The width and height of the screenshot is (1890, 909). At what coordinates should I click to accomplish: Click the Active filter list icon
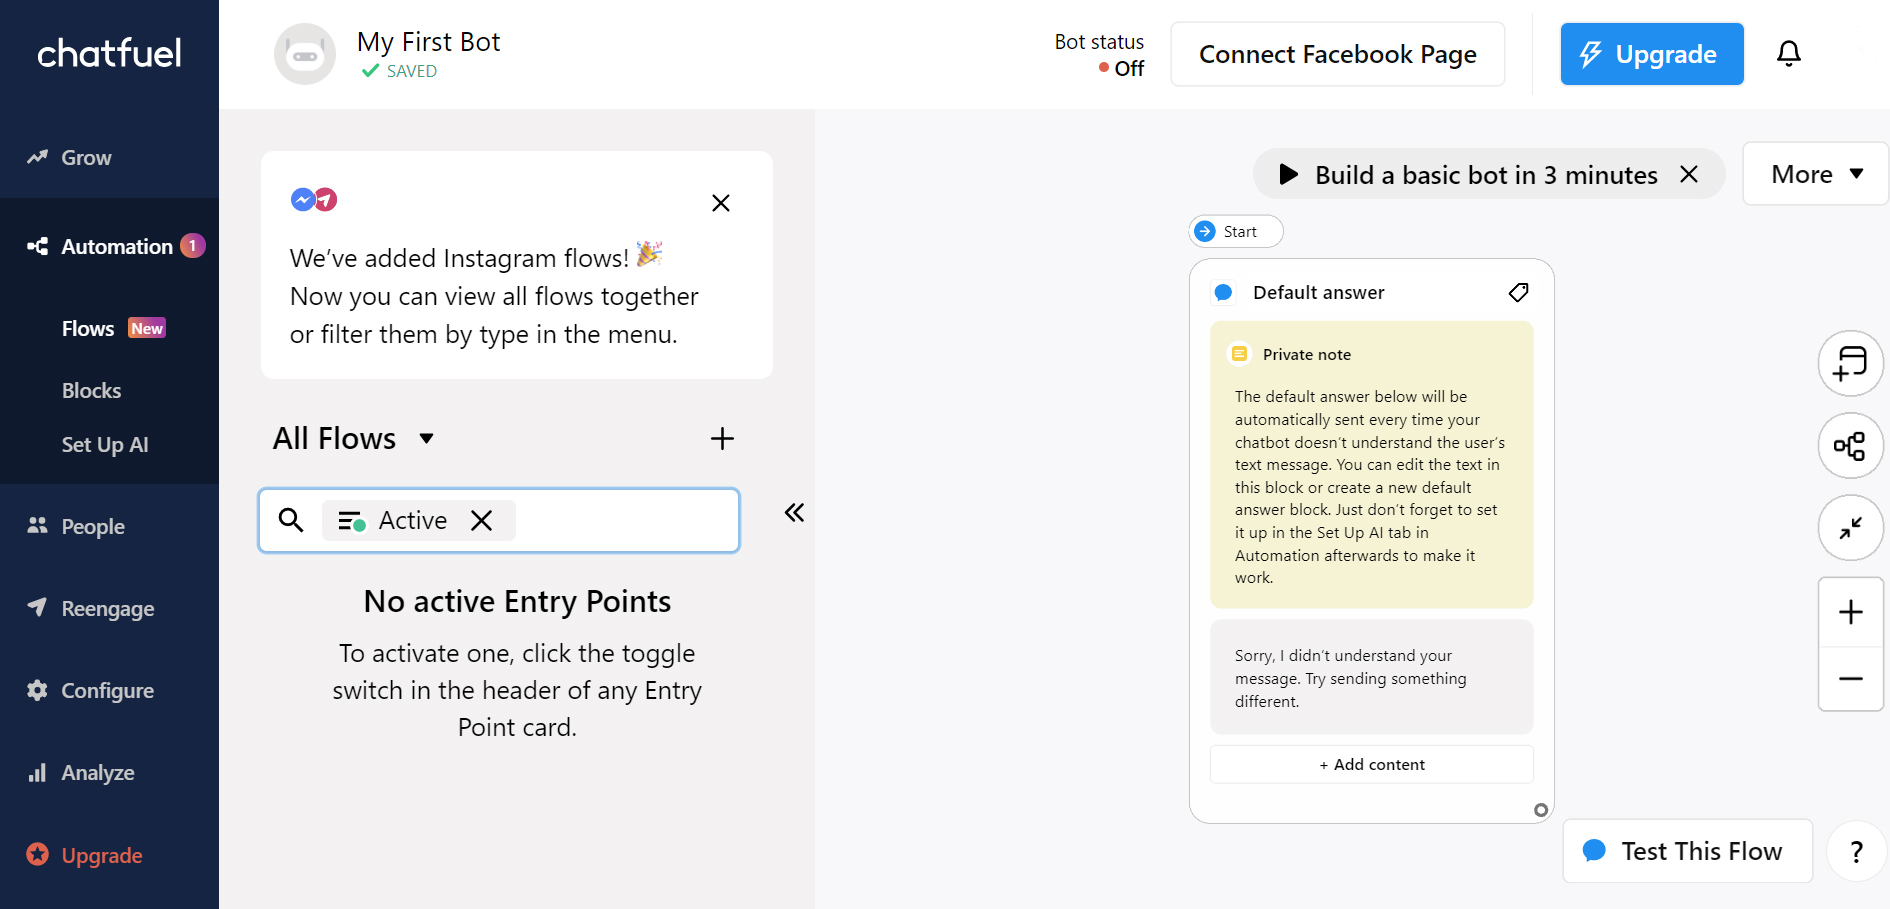[351, 520]
